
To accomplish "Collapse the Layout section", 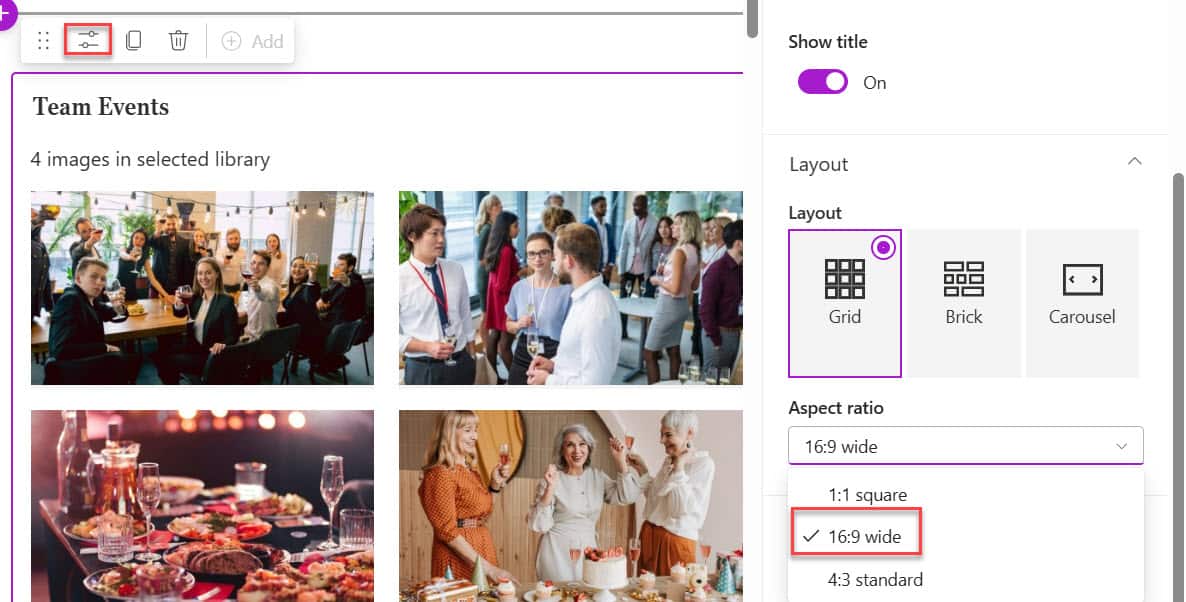I will point(1134,161).
